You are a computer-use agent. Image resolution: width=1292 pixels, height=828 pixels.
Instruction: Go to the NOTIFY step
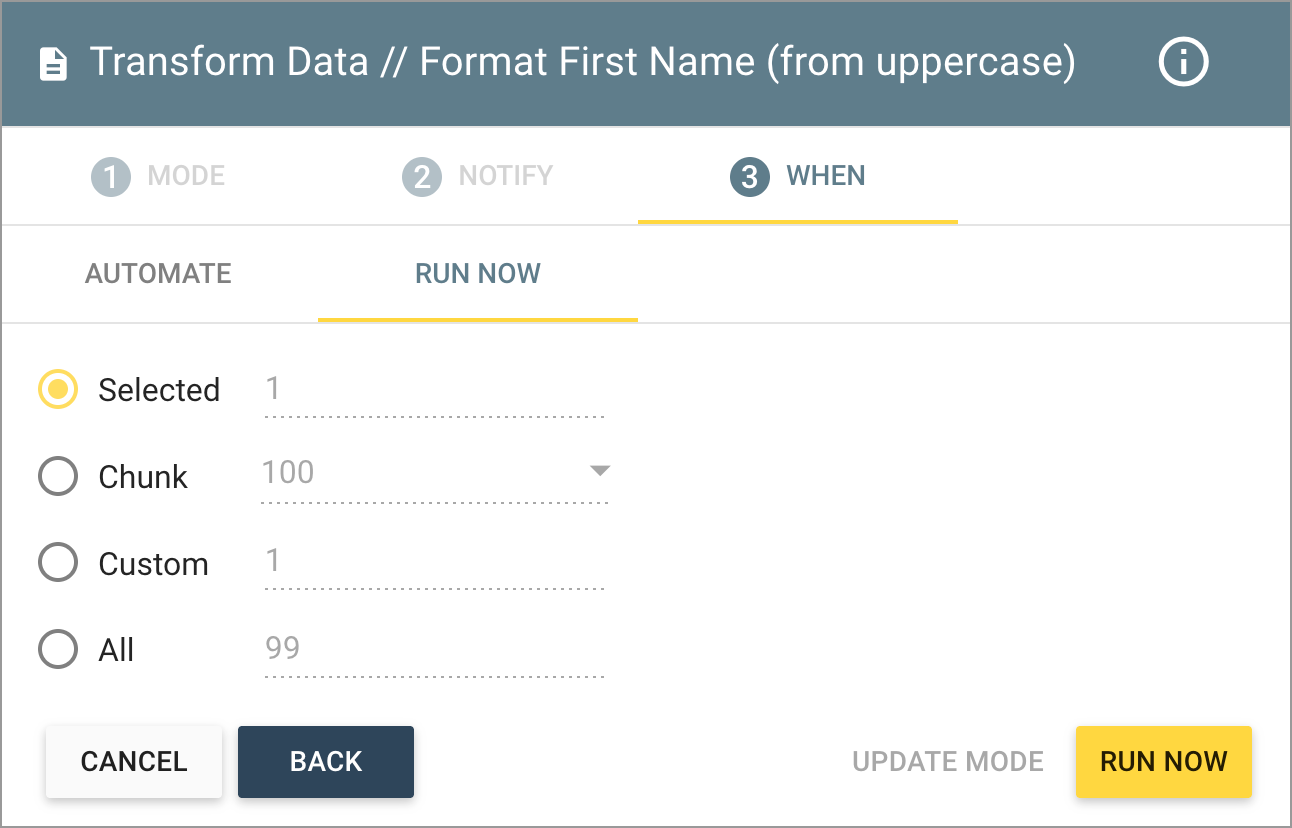[478, 175]
